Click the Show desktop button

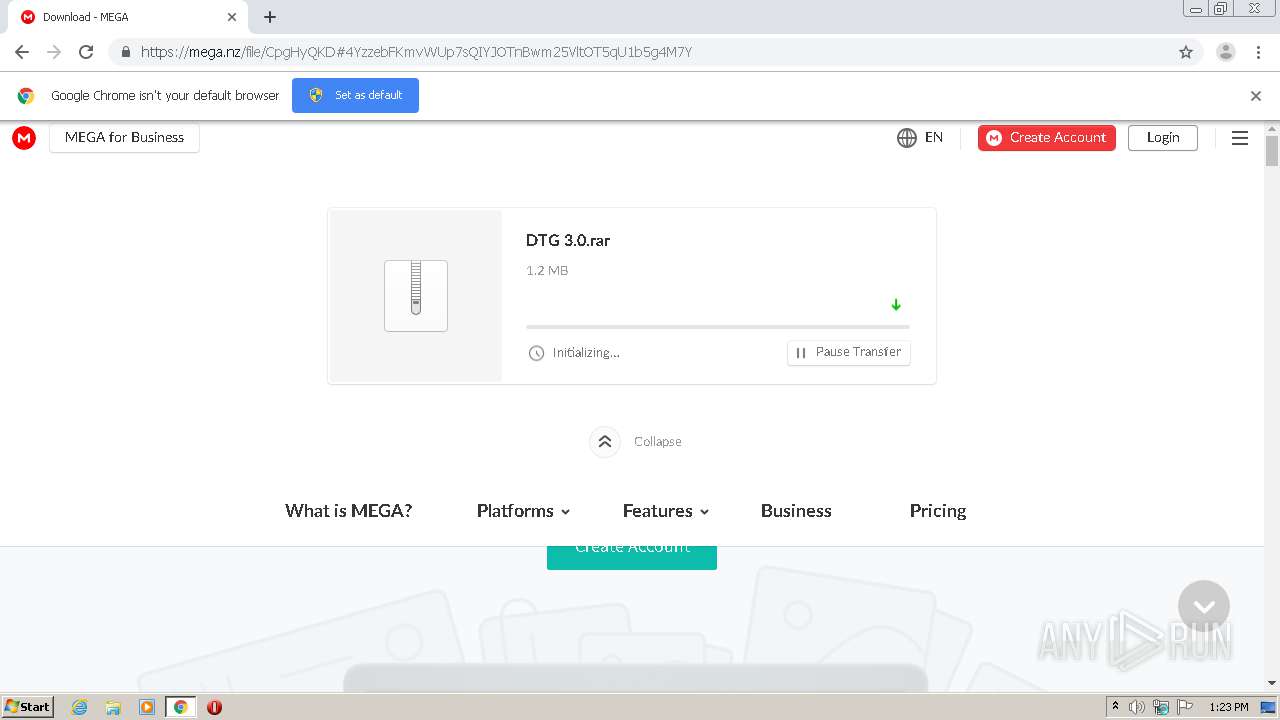click(1269, 707)
